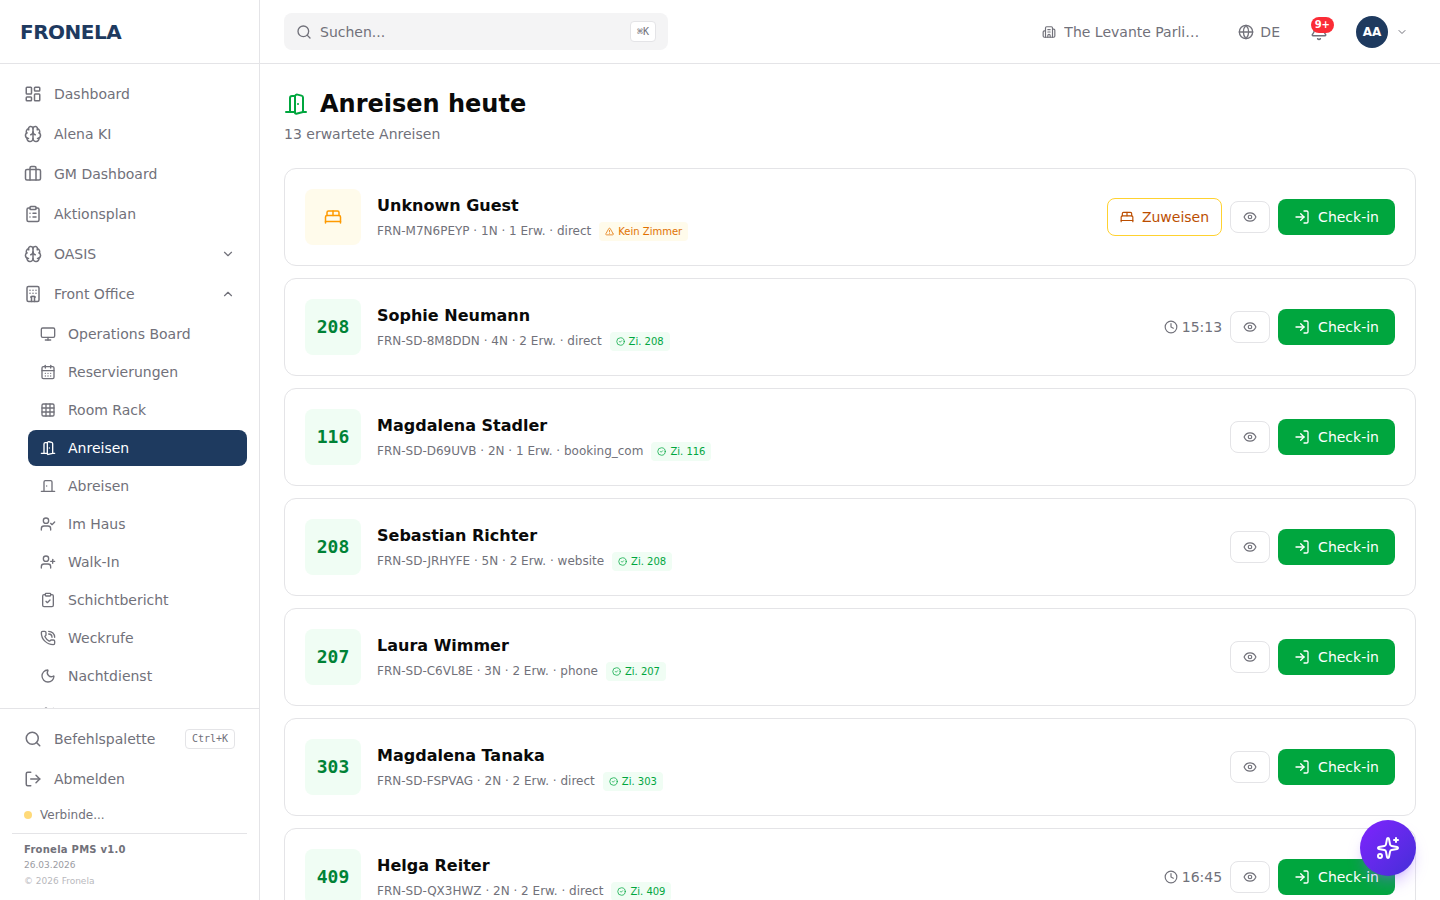View details eye icon for Unknown Guest
This screenshot has height=900, width=1440.
click(x=1250, y=217)
